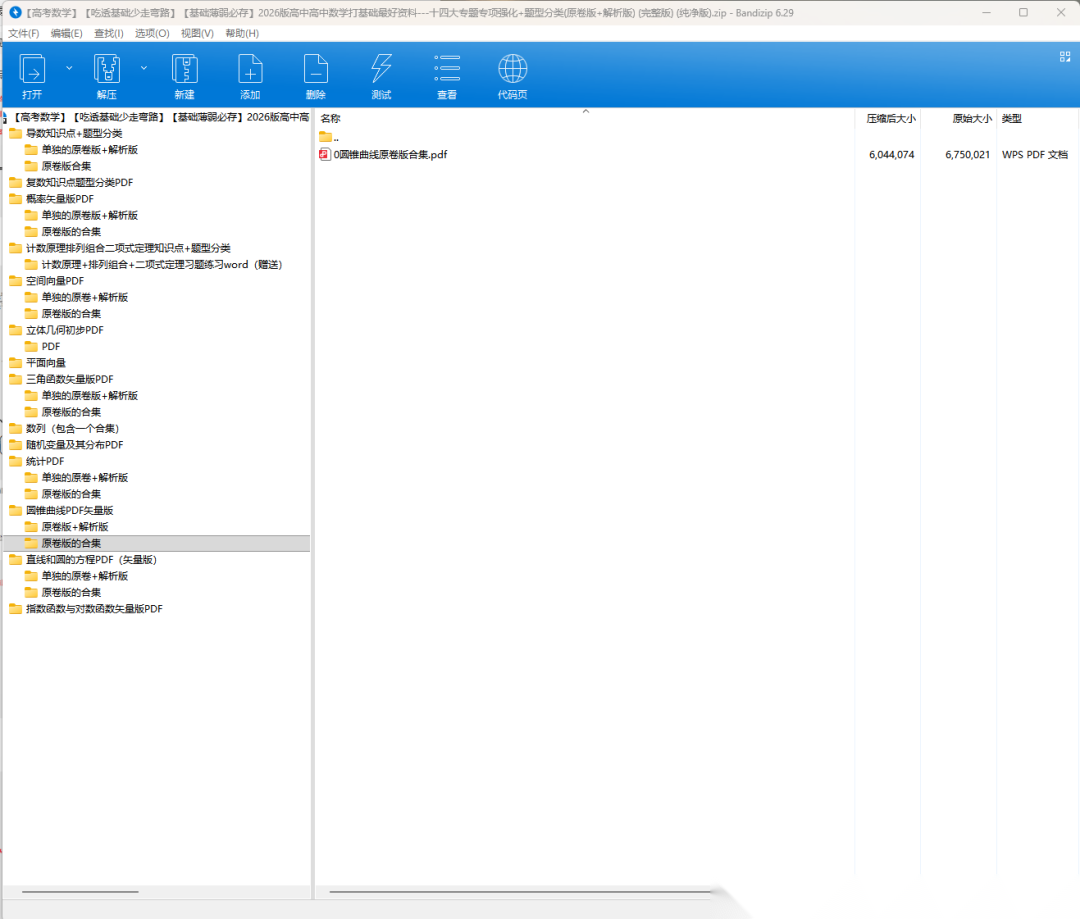1080x919 pixels.
Task: Sort by the 类型 column header
Action: (x=1012, y=118)
